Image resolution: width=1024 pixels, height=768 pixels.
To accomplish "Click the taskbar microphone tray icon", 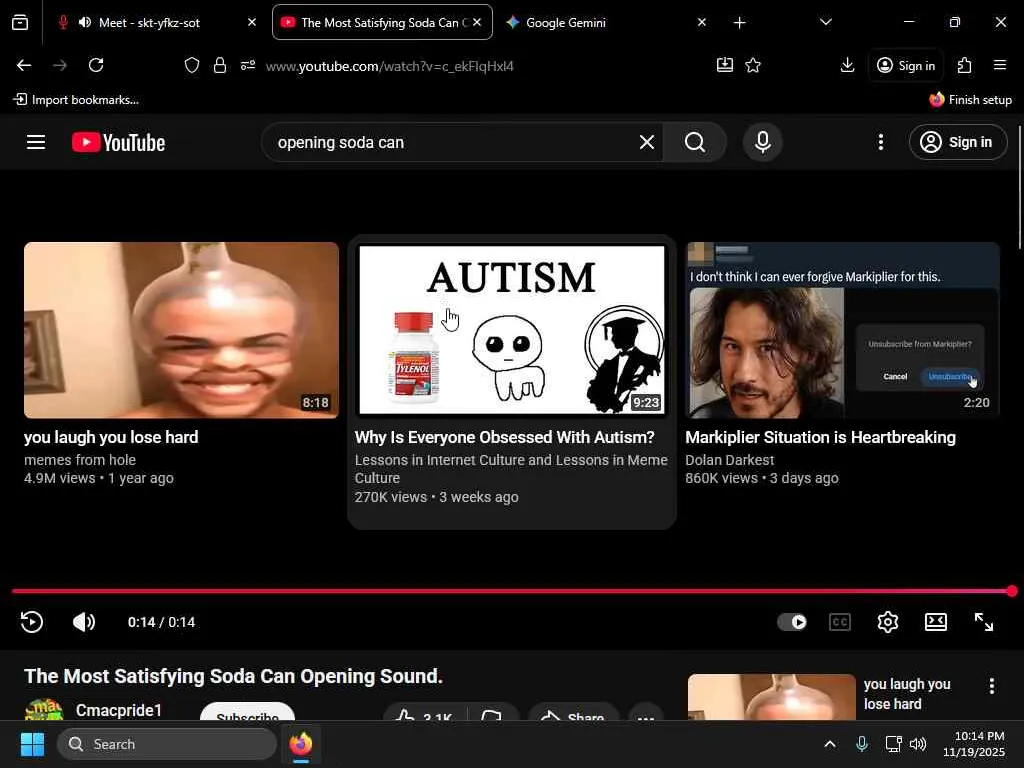I will tap(861, 744).
